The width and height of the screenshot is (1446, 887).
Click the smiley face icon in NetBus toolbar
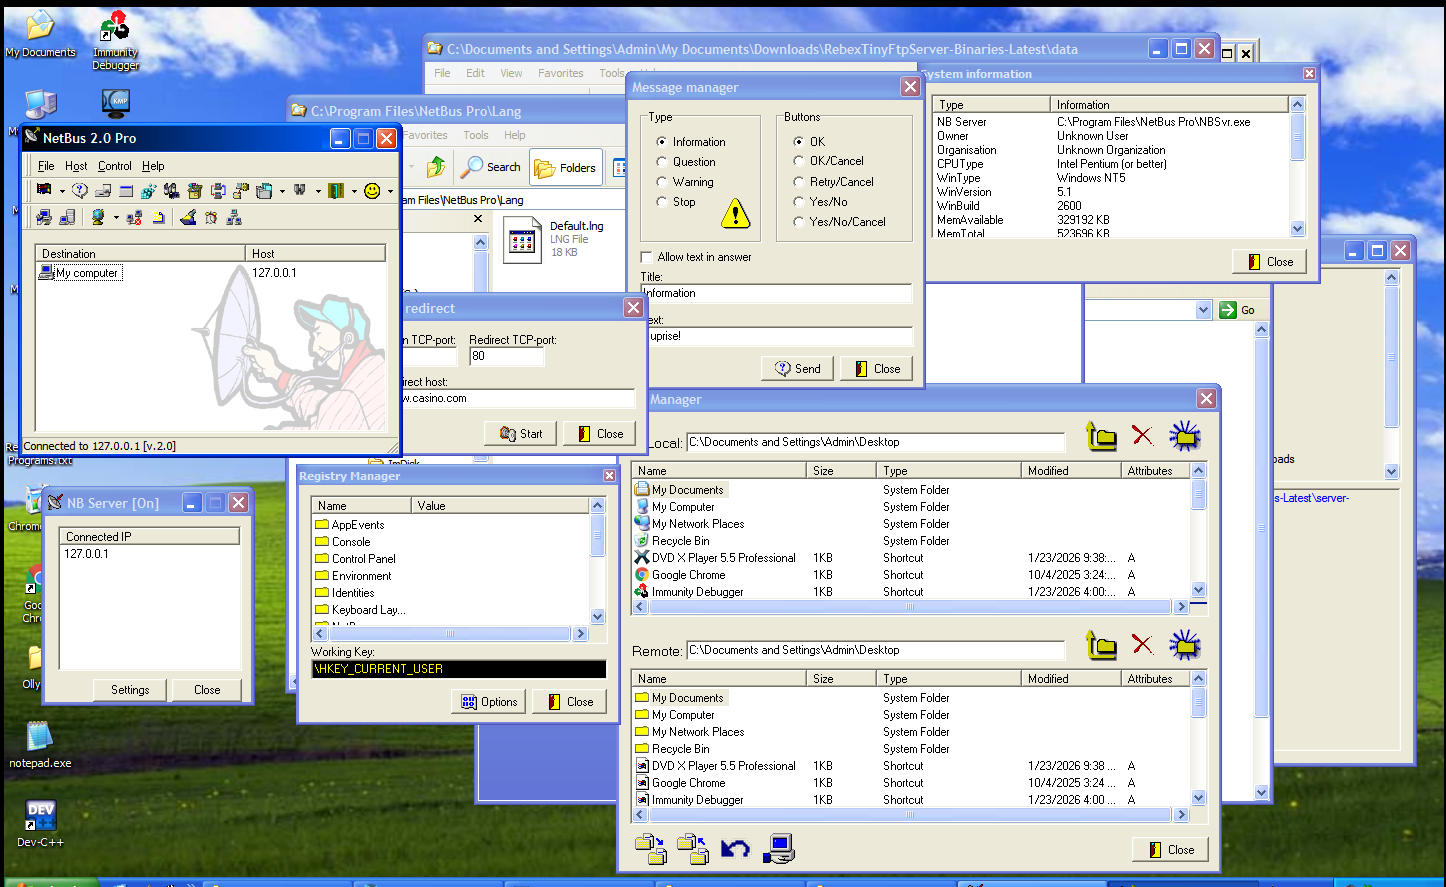pos(372,190)
